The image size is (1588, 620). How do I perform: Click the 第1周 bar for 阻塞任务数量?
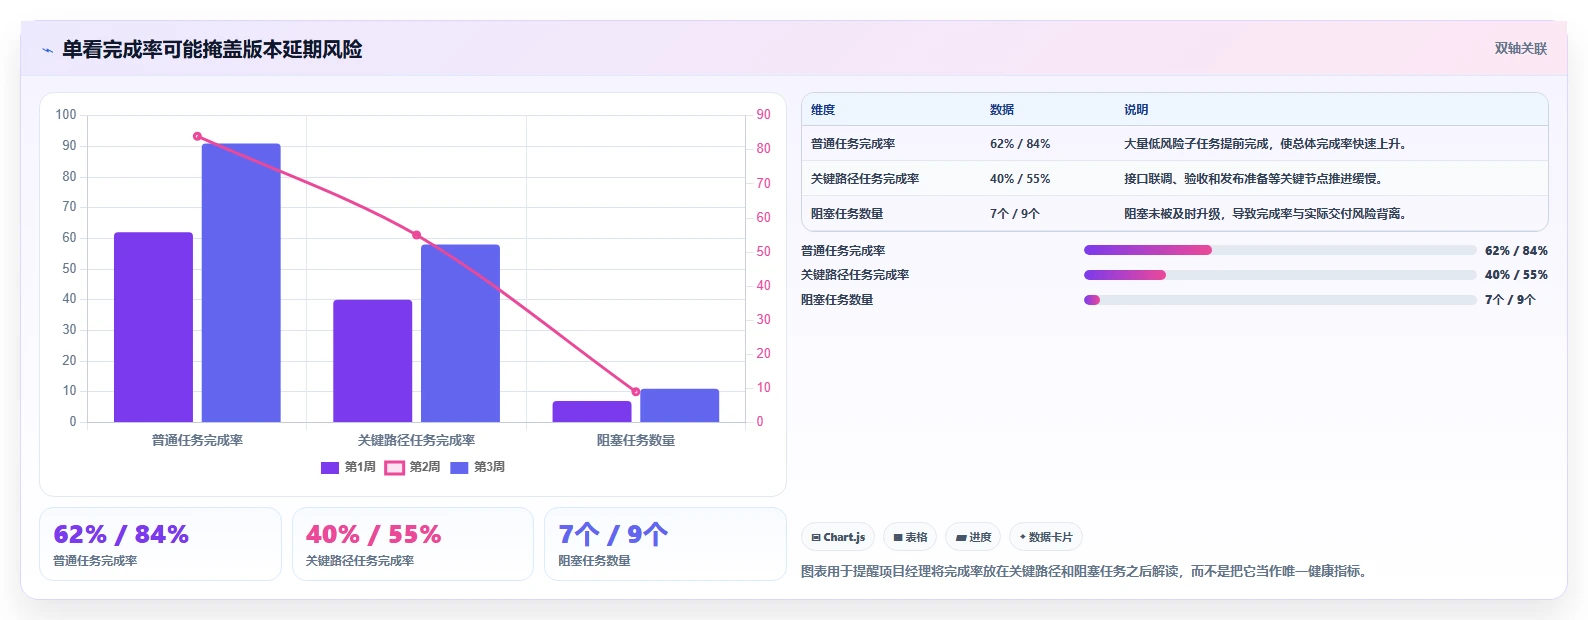[x=592, y=411]
